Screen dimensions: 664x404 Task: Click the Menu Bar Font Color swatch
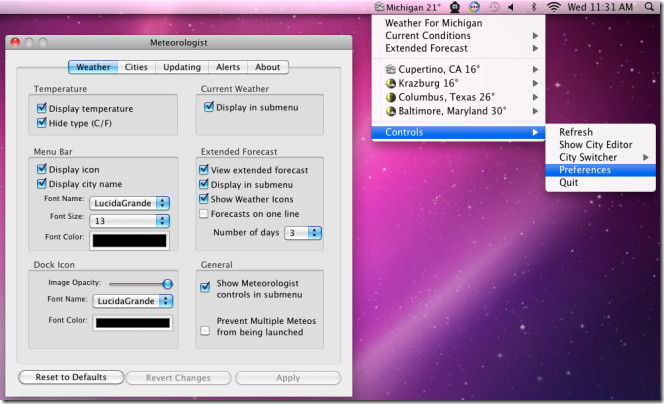coord(130,240)
